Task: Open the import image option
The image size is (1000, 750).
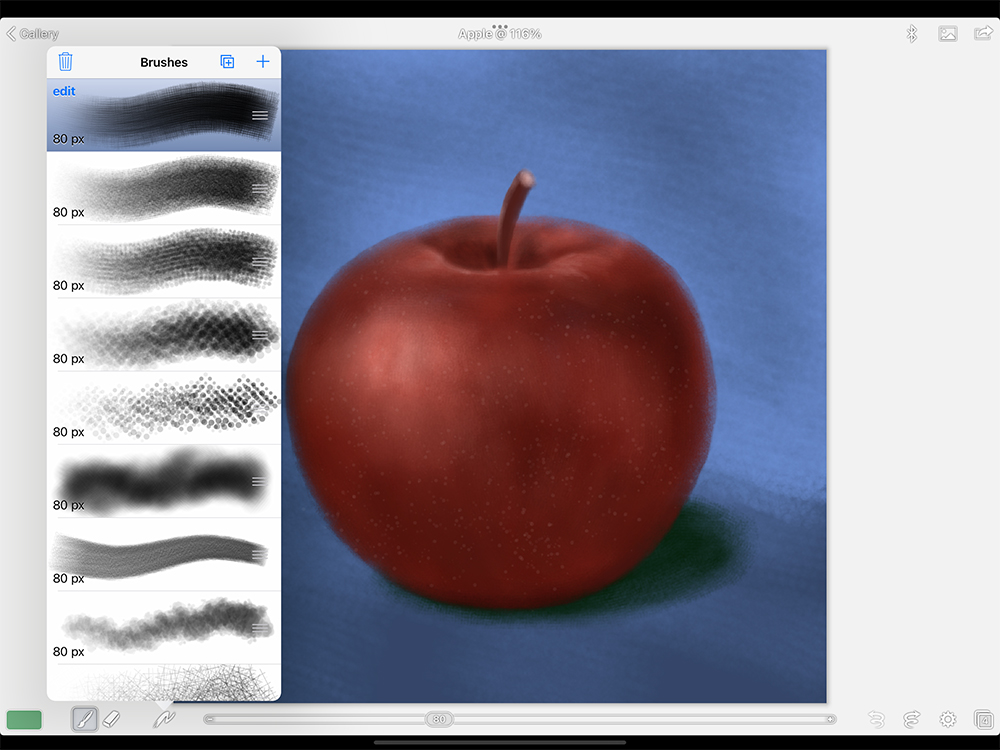Action: point(948,34)
